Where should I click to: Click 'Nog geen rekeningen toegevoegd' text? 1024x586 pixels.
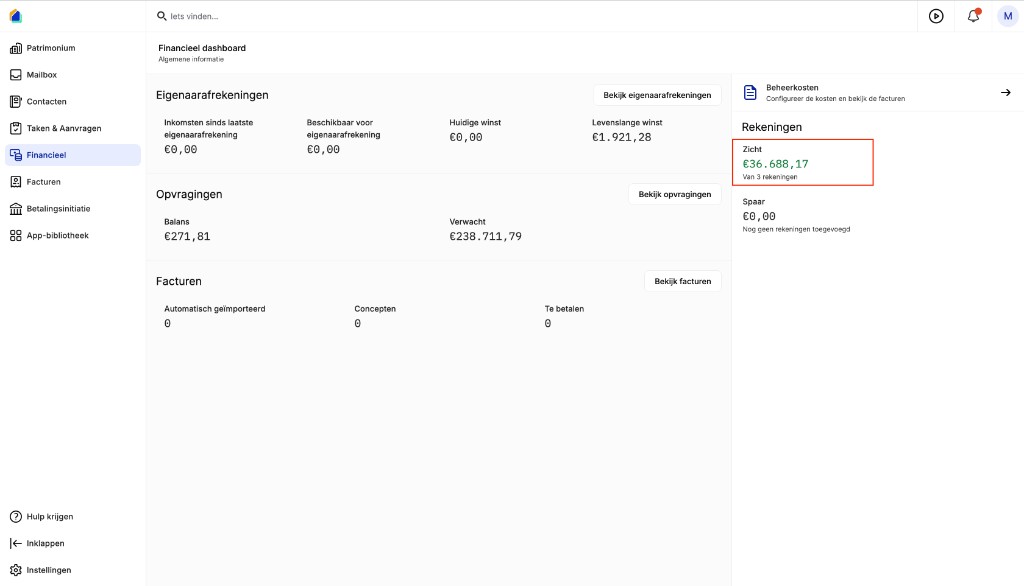pos(796,229)
